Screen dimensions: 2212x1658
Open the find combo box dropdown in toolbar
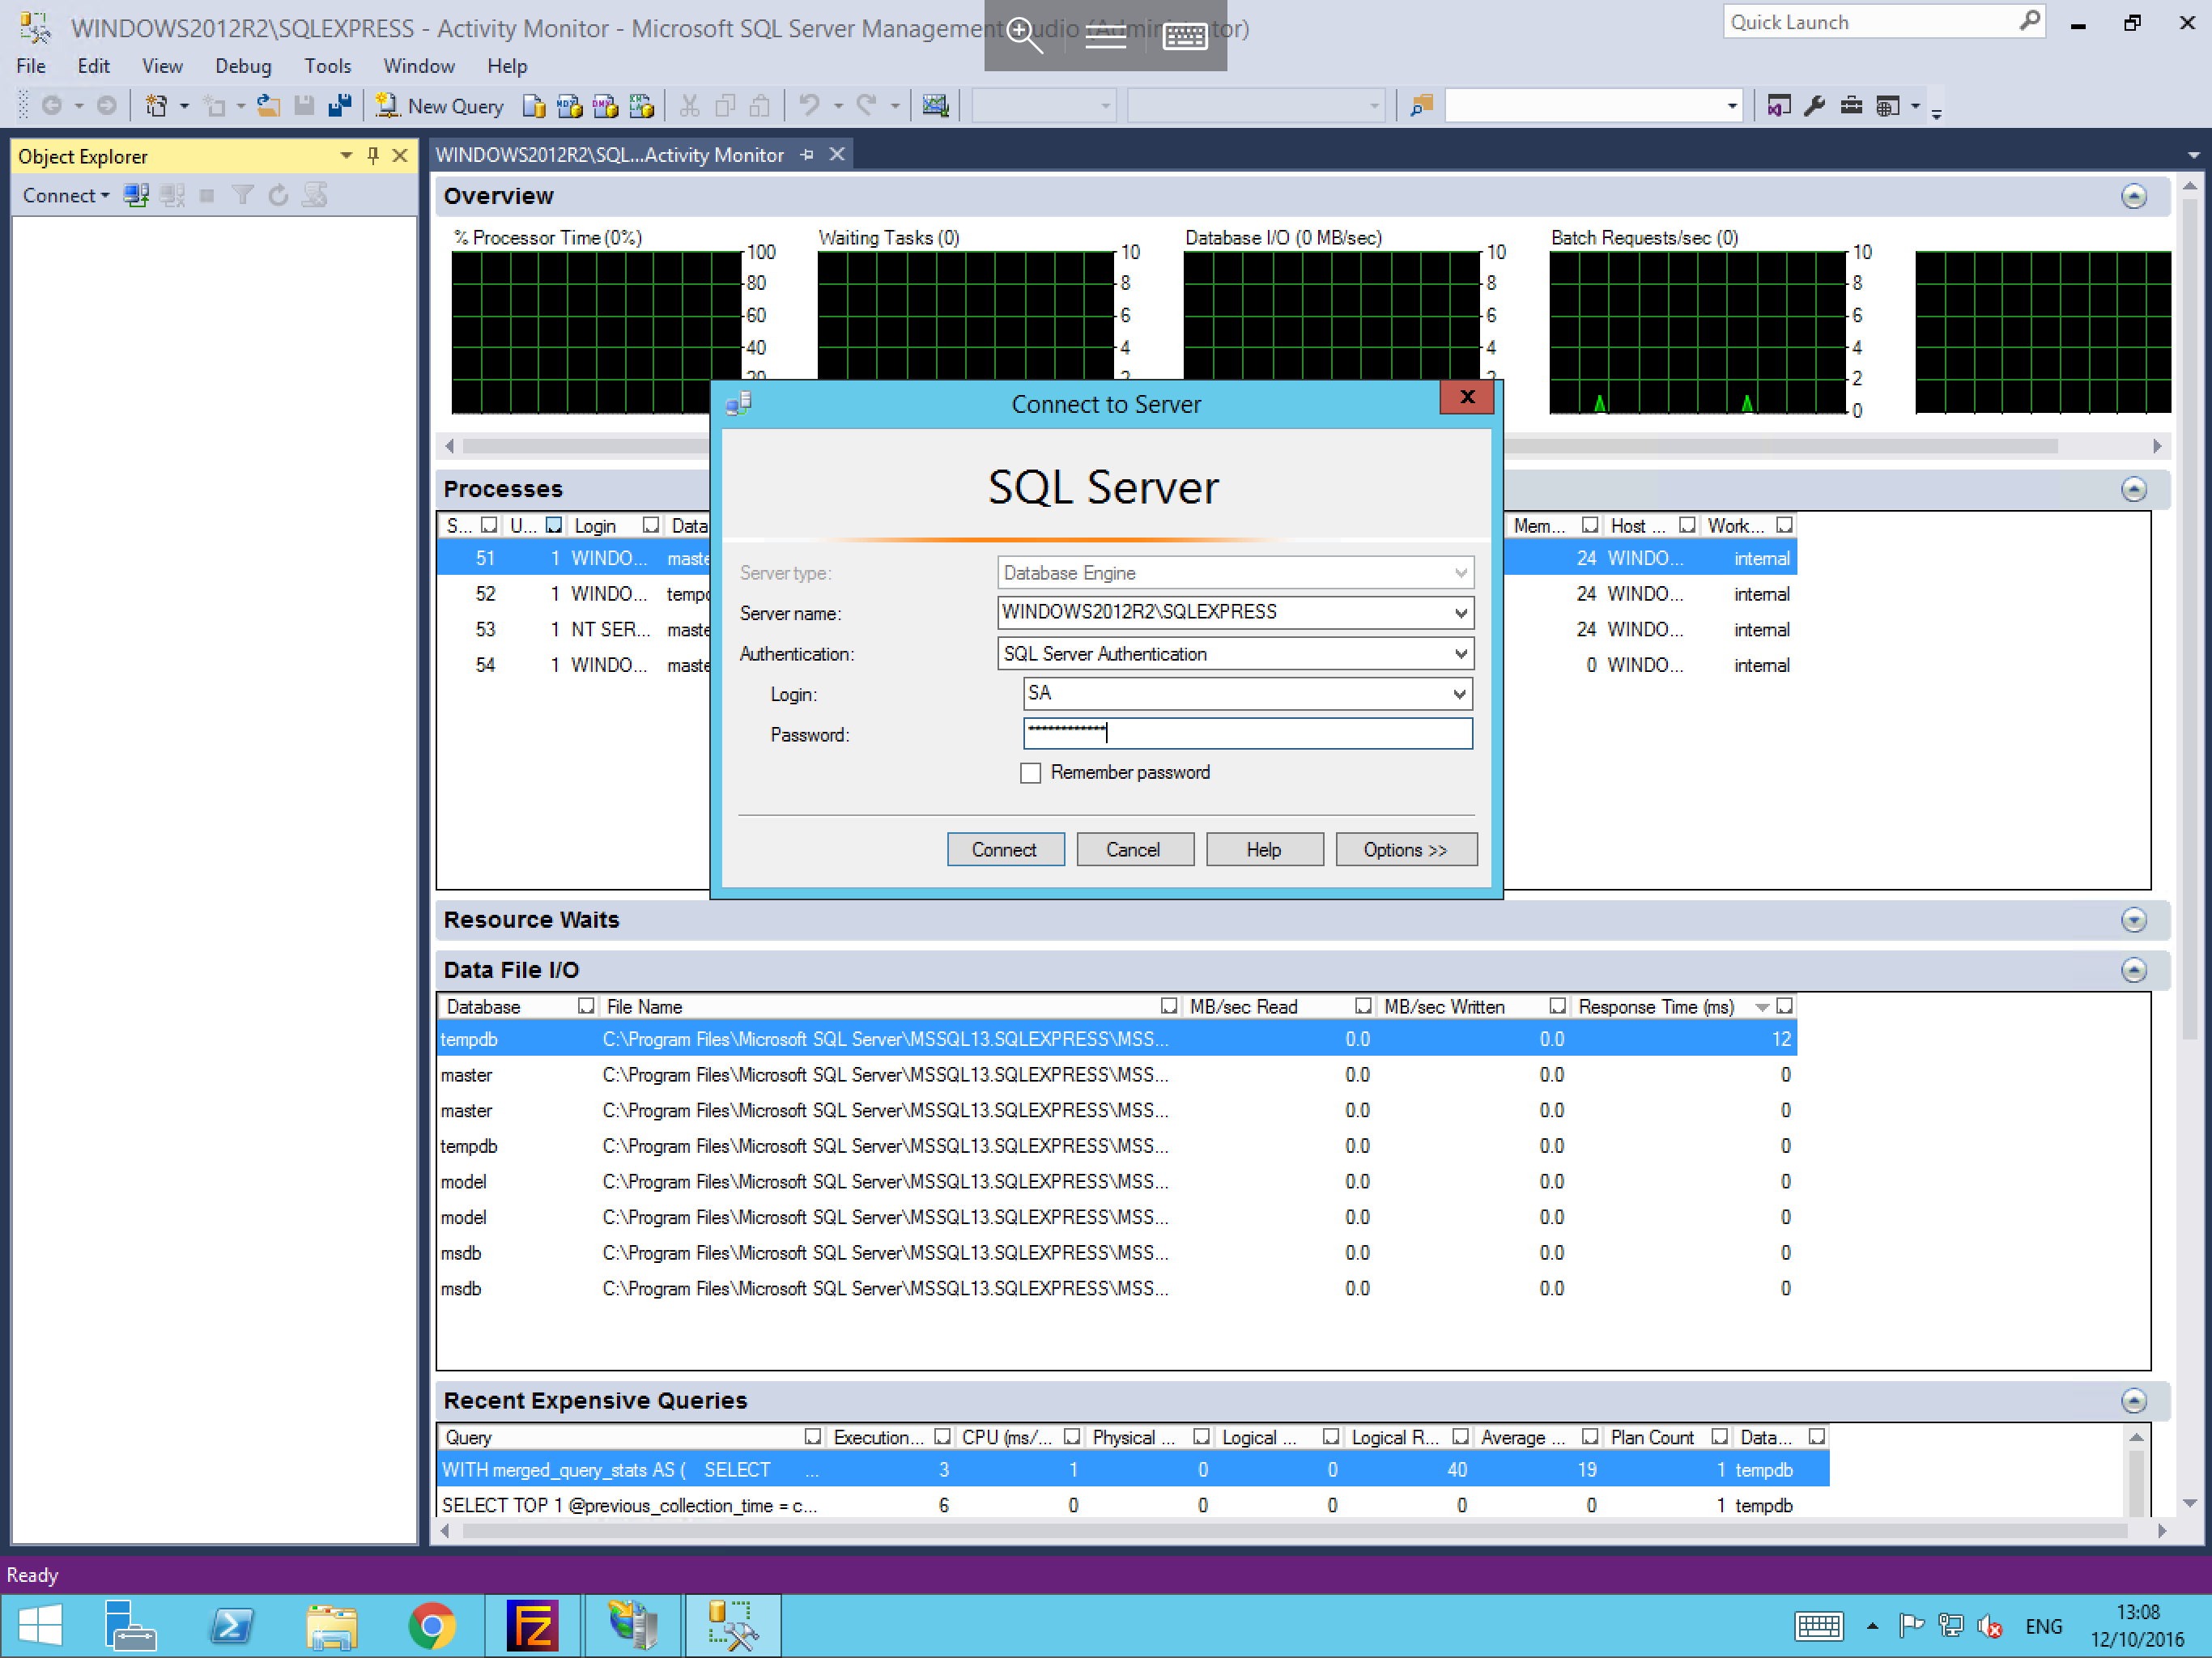click(x=1732, y=106)
